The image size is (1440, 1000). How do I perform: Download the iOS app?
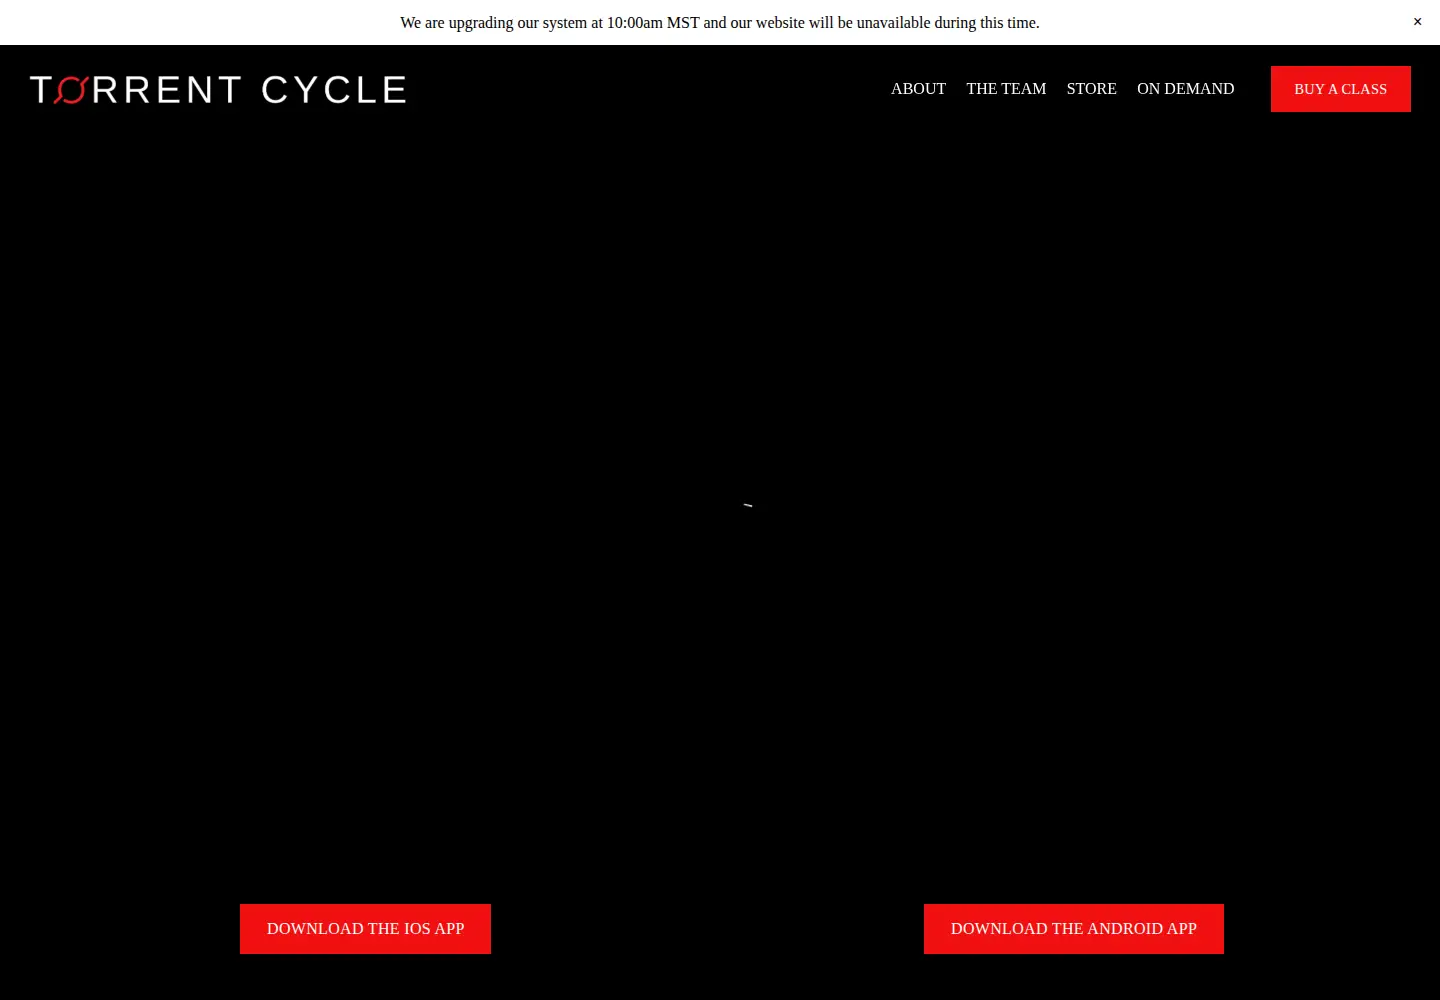(x=365, y=929)
